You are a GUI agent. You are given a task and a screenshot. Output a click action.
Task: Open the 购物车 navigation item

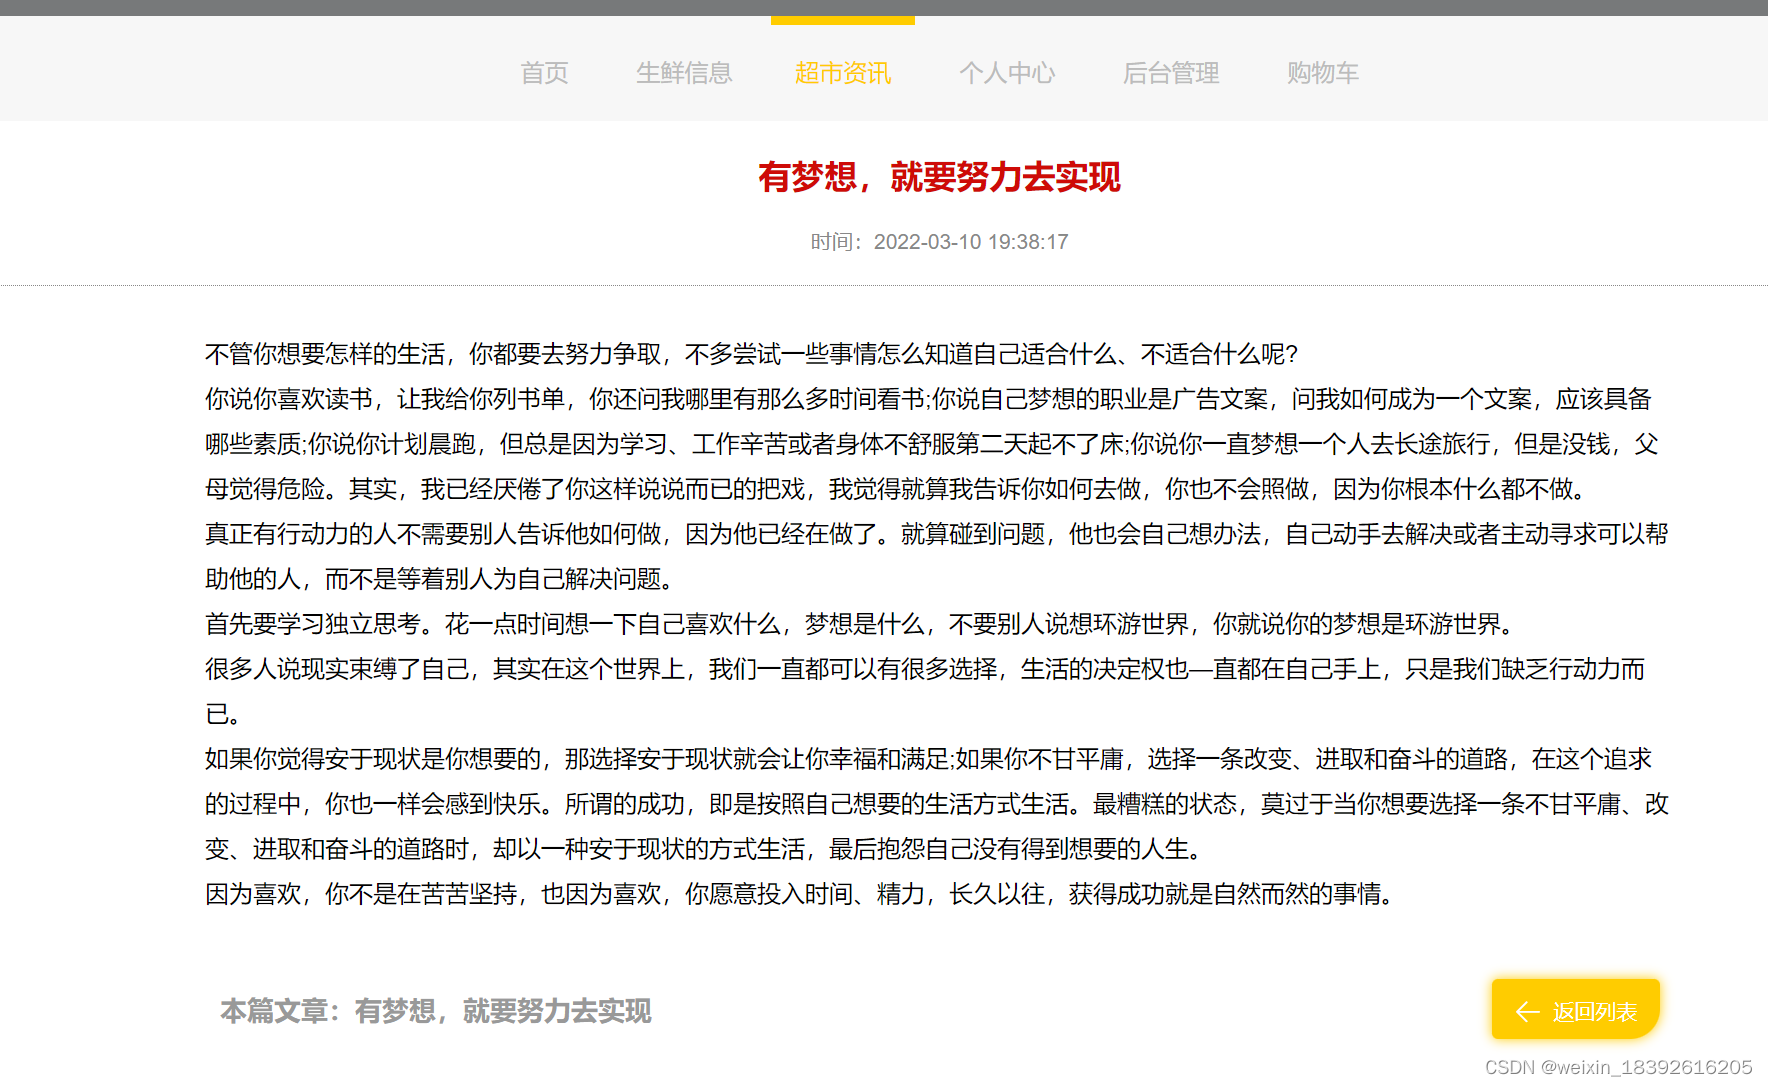tap(1323, 73)
